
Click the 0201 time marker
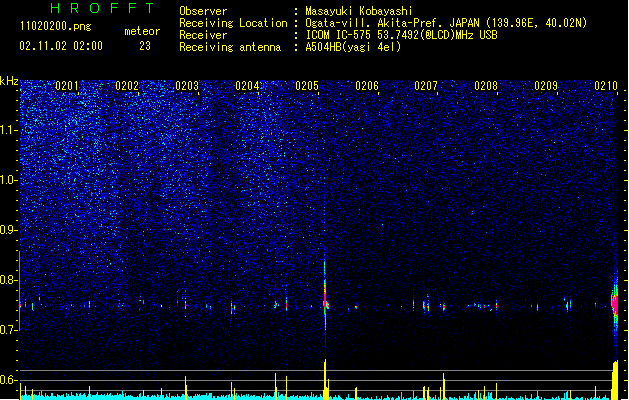coord(67,86)
